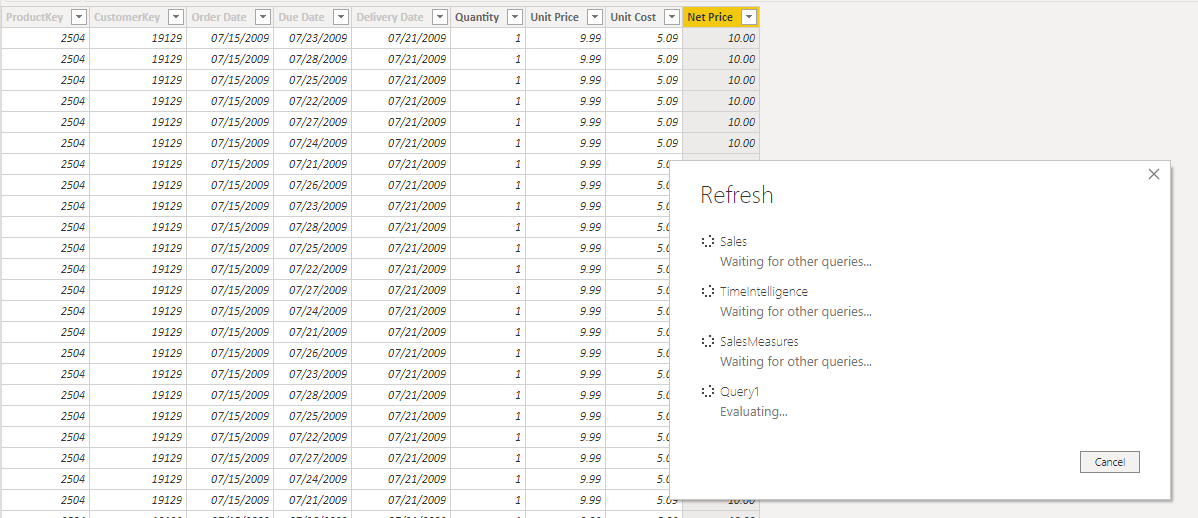Click the first row Unit Cost 5.09
This screenshot has width=1198, height=518.
pyautogui.click(x=667, y=37)
